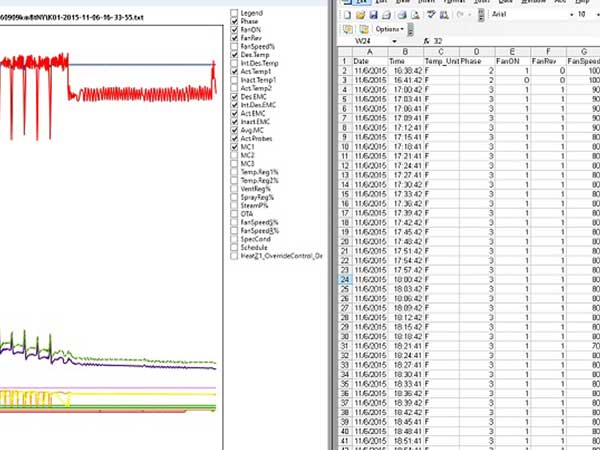Click the FanRev header cell
The width and height of the screenshot is (600, 450).
(548, 61)
